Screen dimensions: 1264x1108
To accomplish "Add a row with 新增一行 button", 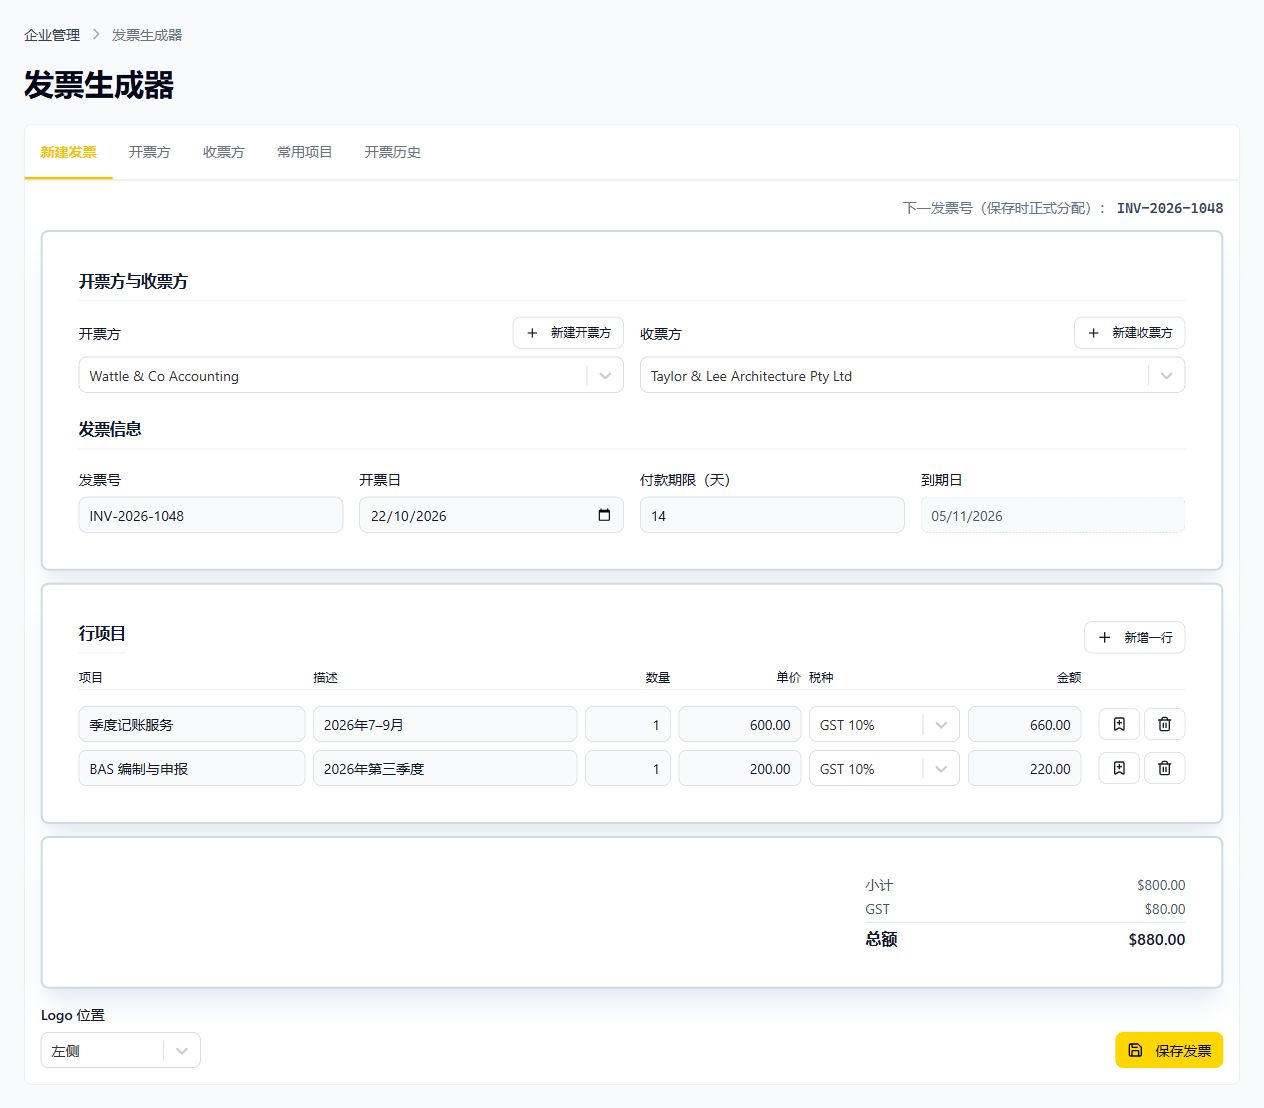I will (x=1135, y=637).
